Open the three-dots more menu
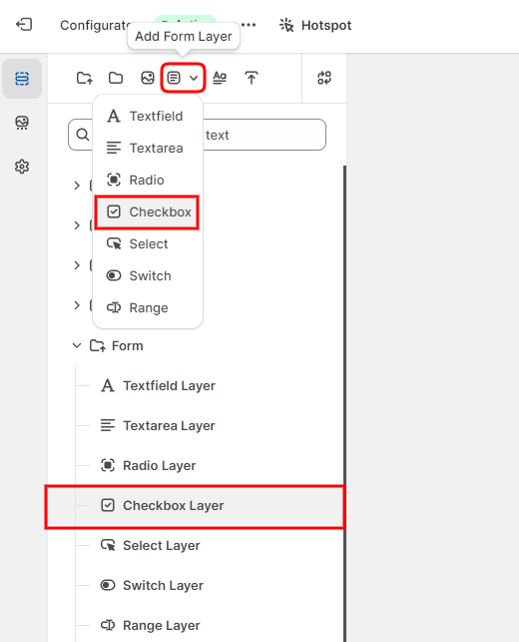519x642 pixels. pyautogui.click(x=248, y=25)
